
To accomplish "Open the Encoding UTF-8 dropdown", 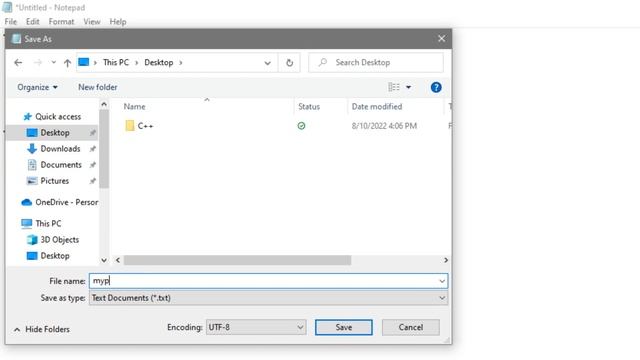I will coord(256,327).
